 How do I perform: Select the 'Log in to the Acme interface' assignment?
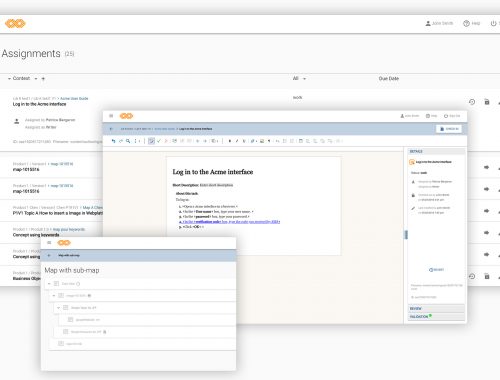click(39, 104)
